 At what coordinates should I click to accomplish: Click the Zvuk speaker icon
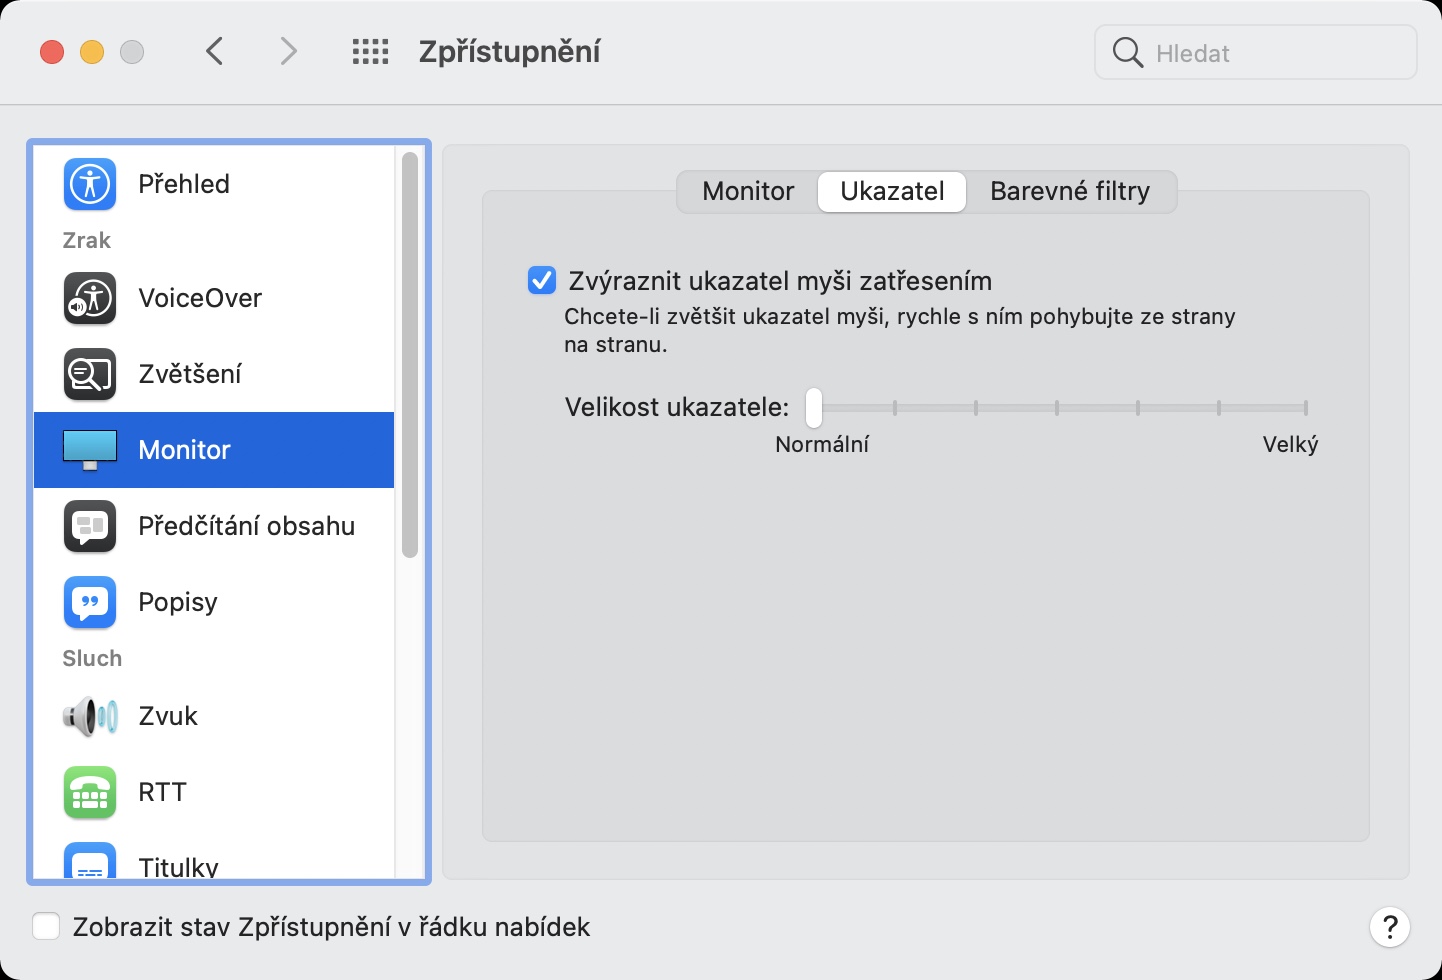[90, 716]
